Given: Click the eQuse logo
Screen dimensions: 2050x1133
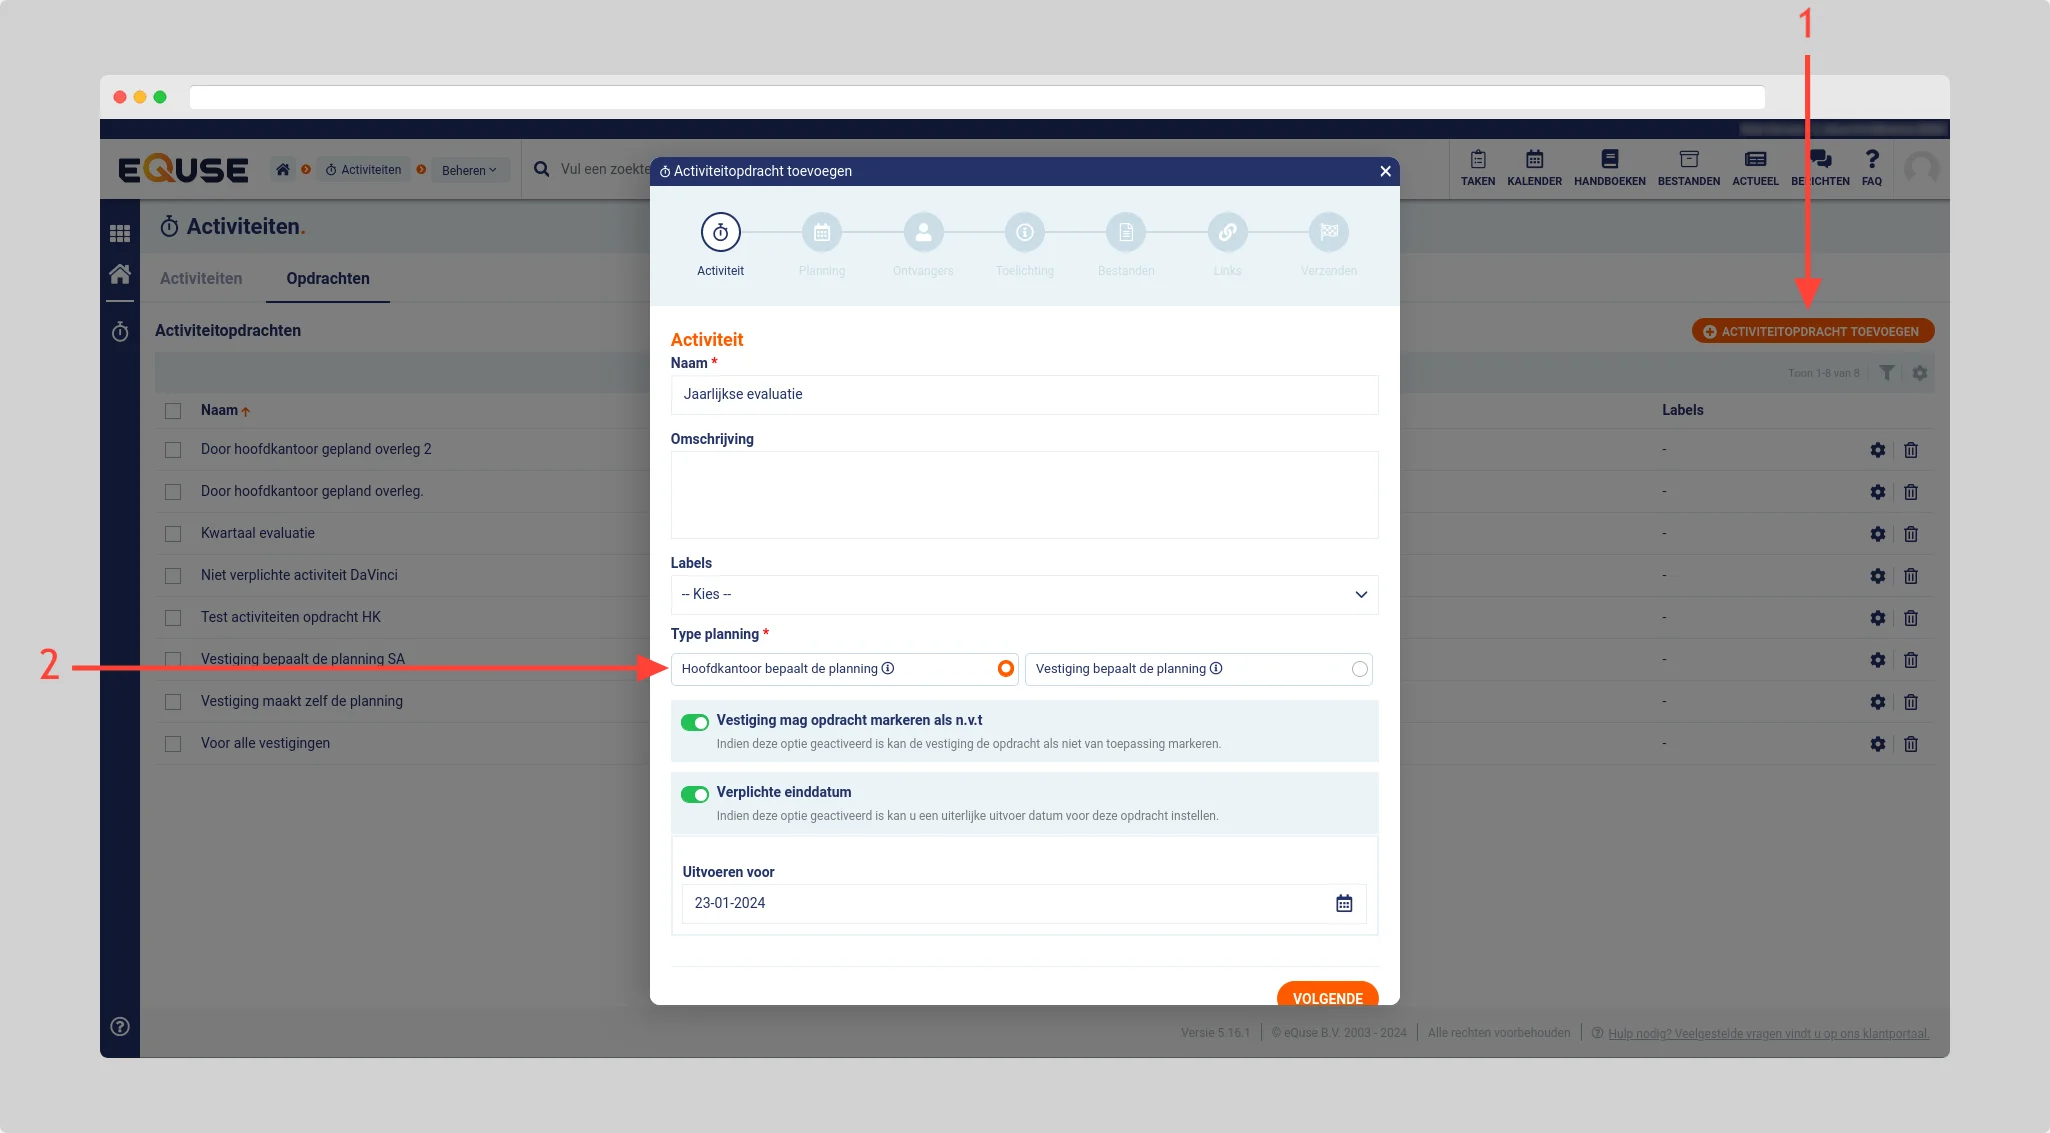Looking at the screenshot, I should click(x=183, y=169).
